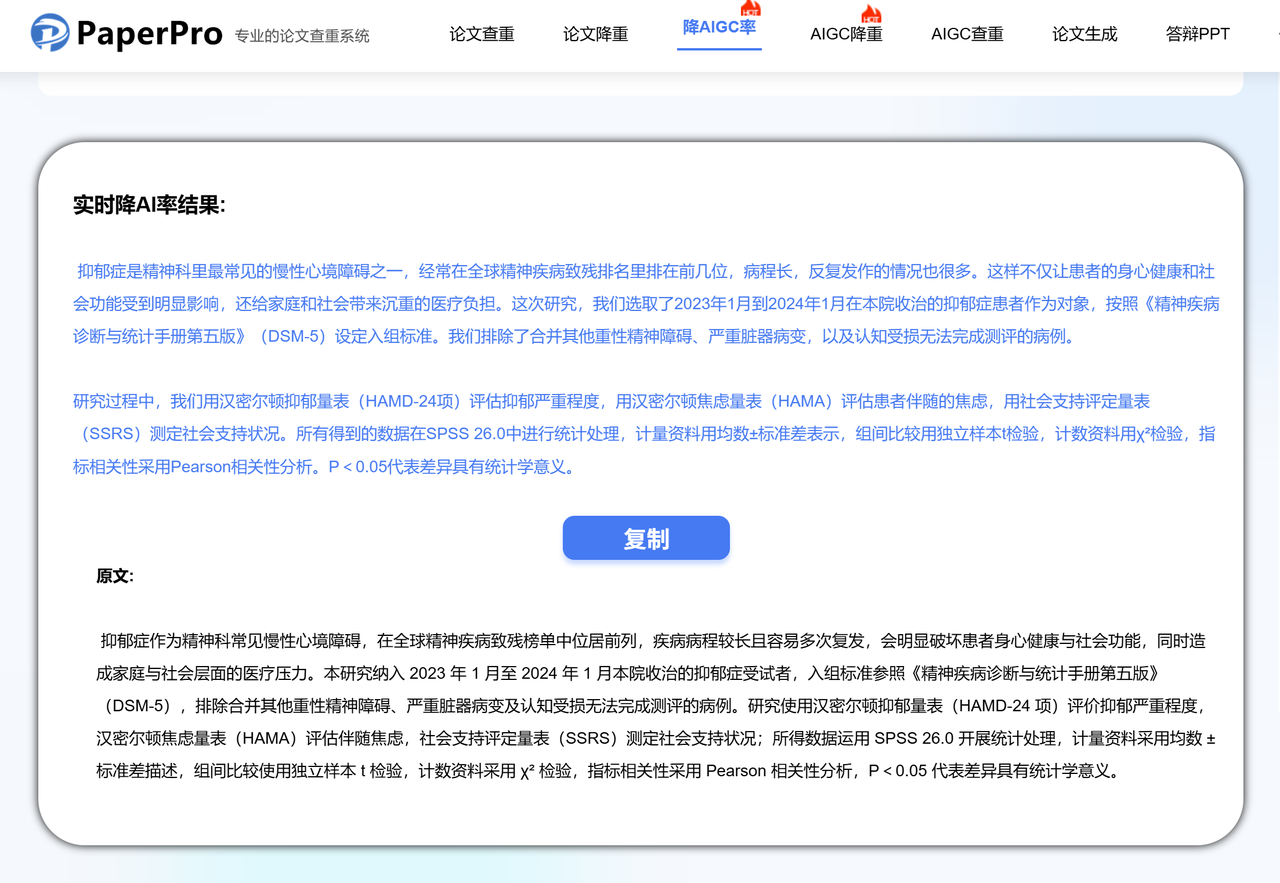
Task: Click the result paragraph starting with 抑郁症是精神科里
Action: (x=646, y=304)
